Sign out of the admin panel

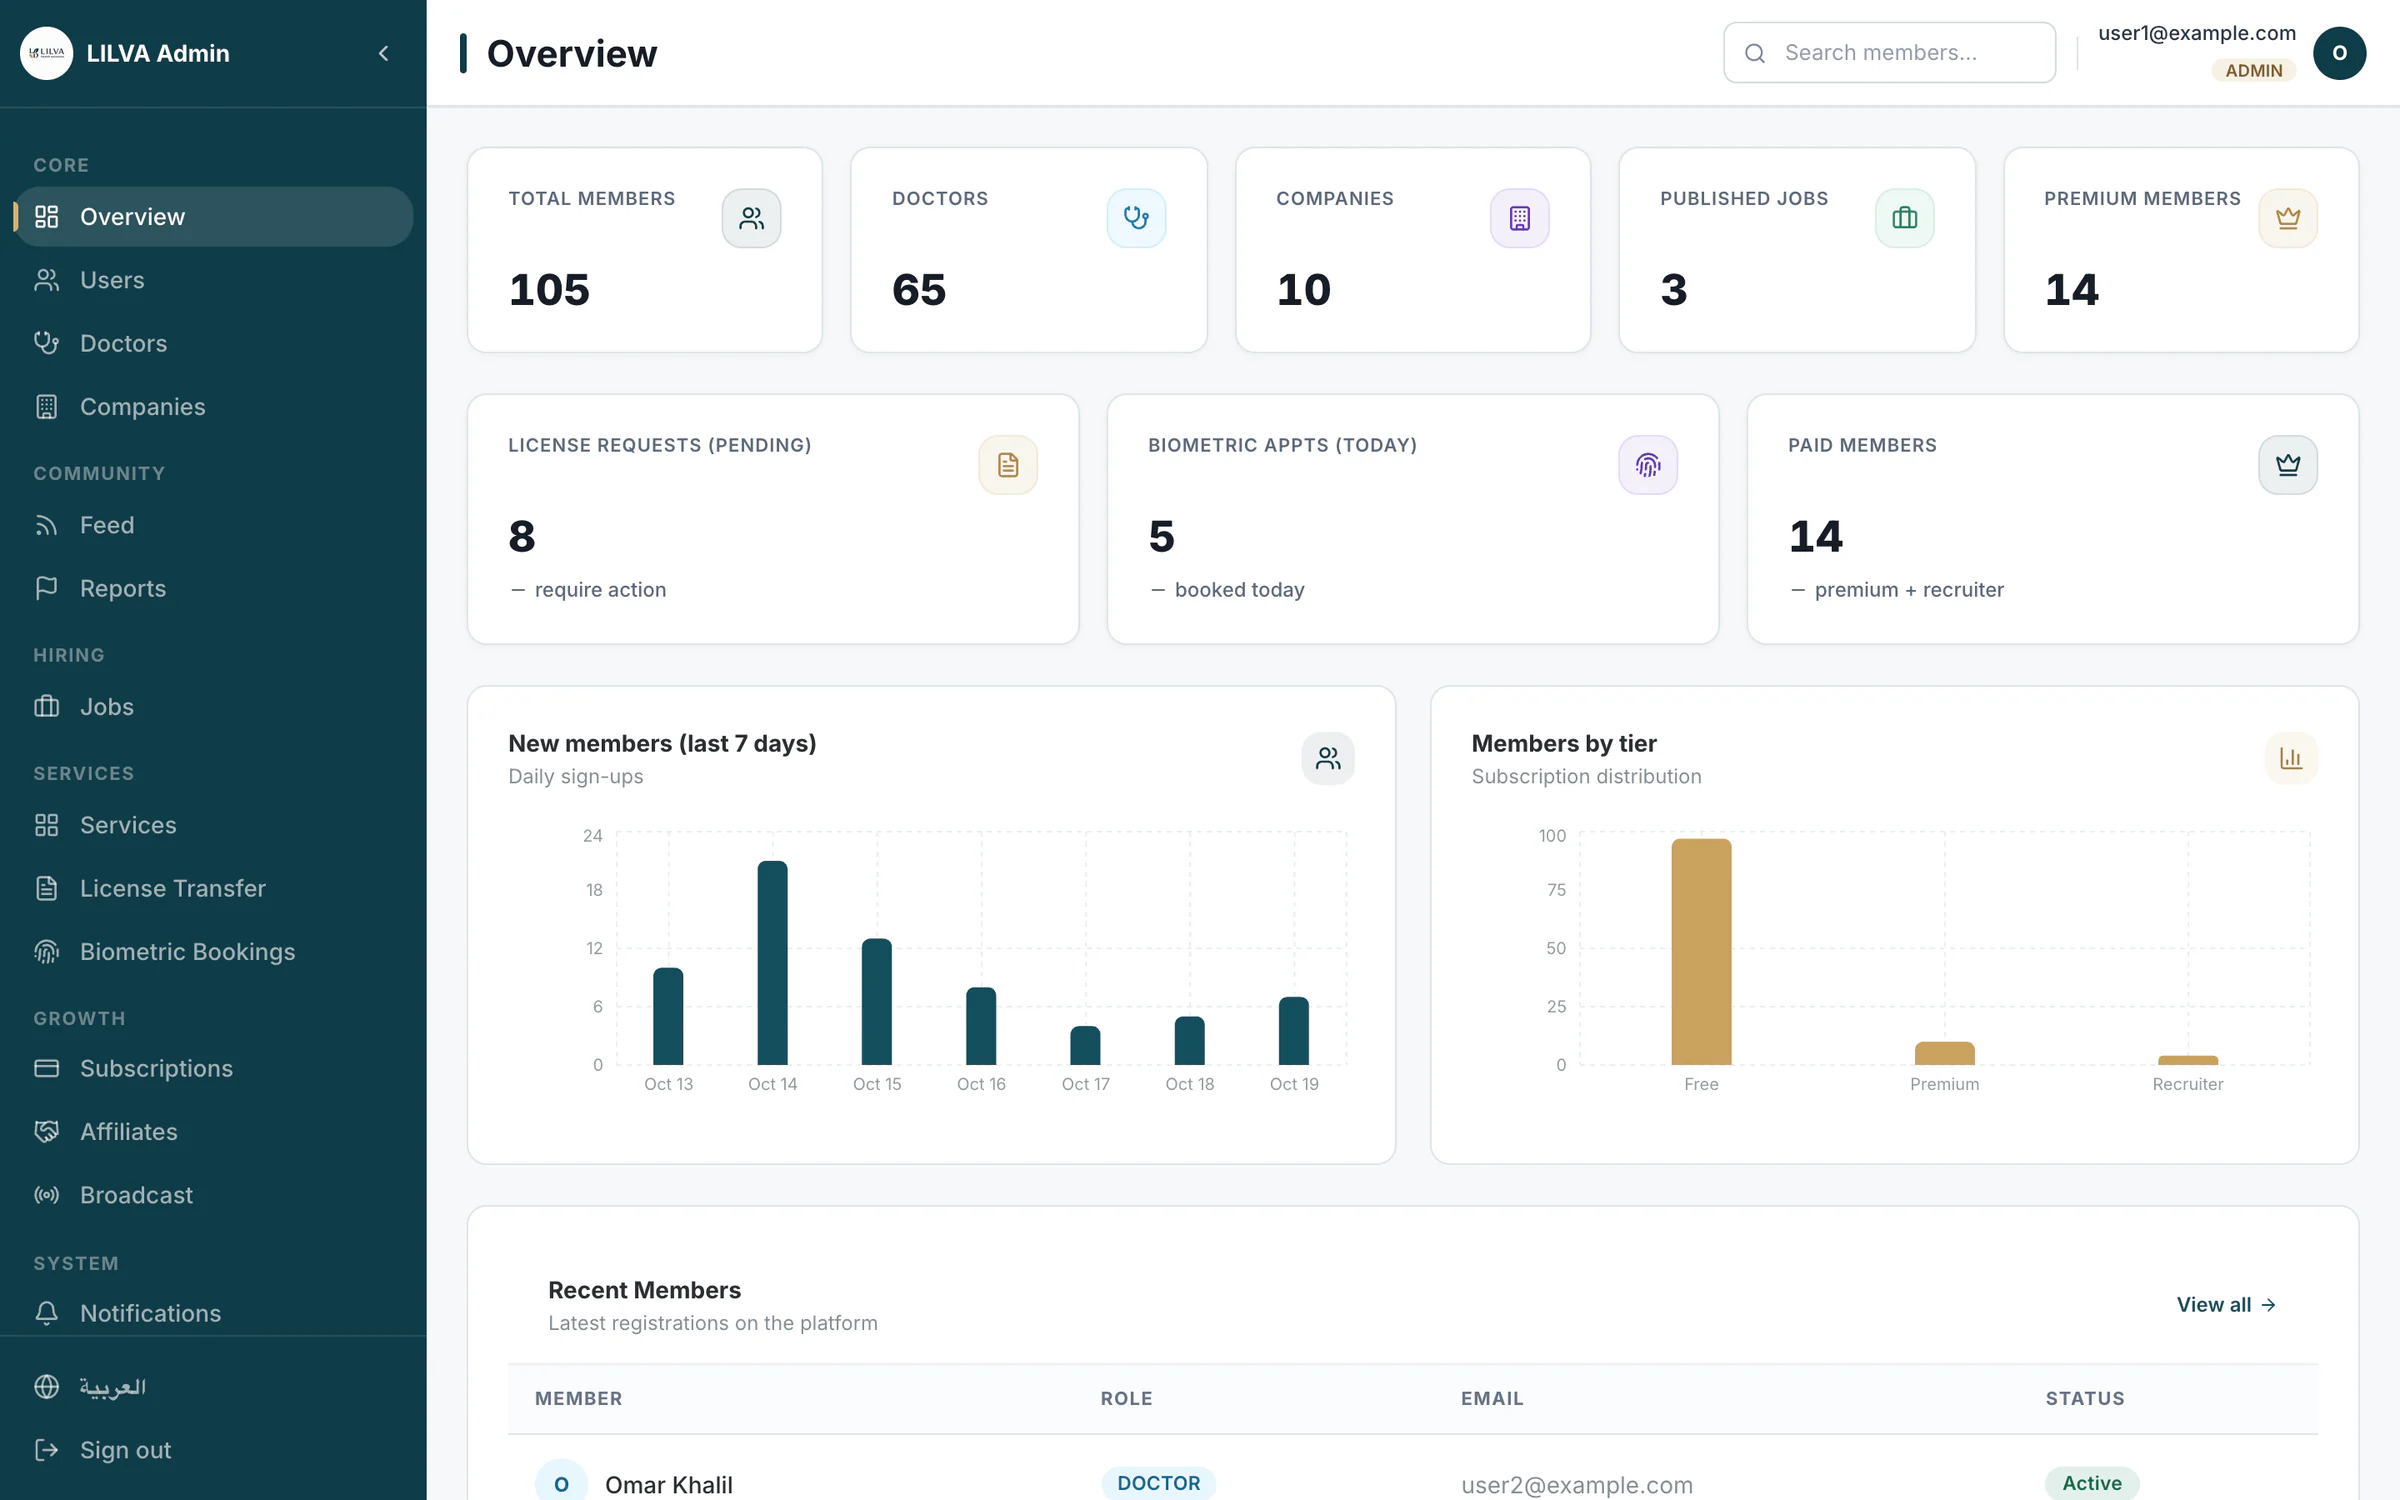213,1450
